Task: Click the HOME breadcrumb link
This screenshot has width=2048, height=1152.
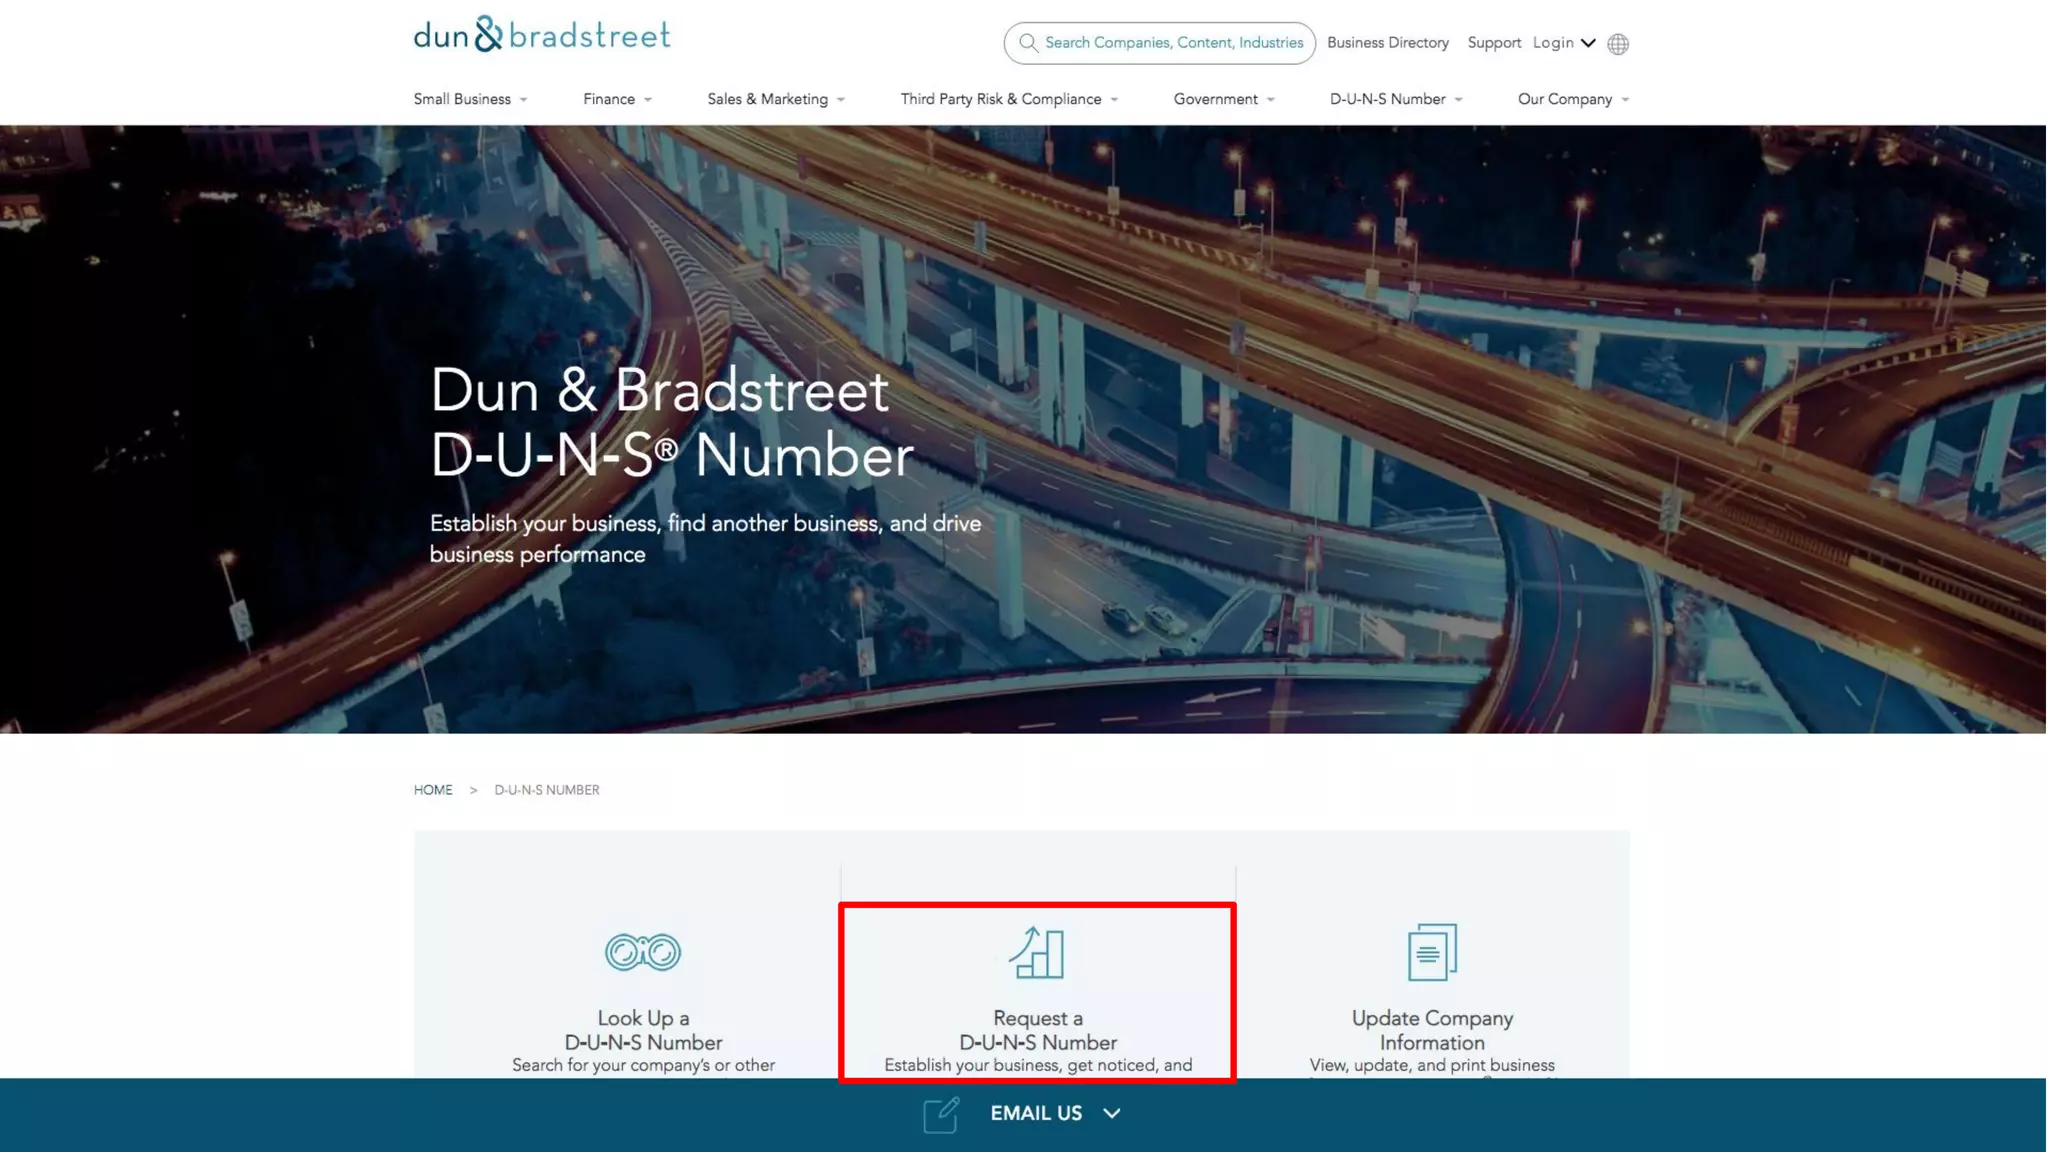Action: (433, 790)
